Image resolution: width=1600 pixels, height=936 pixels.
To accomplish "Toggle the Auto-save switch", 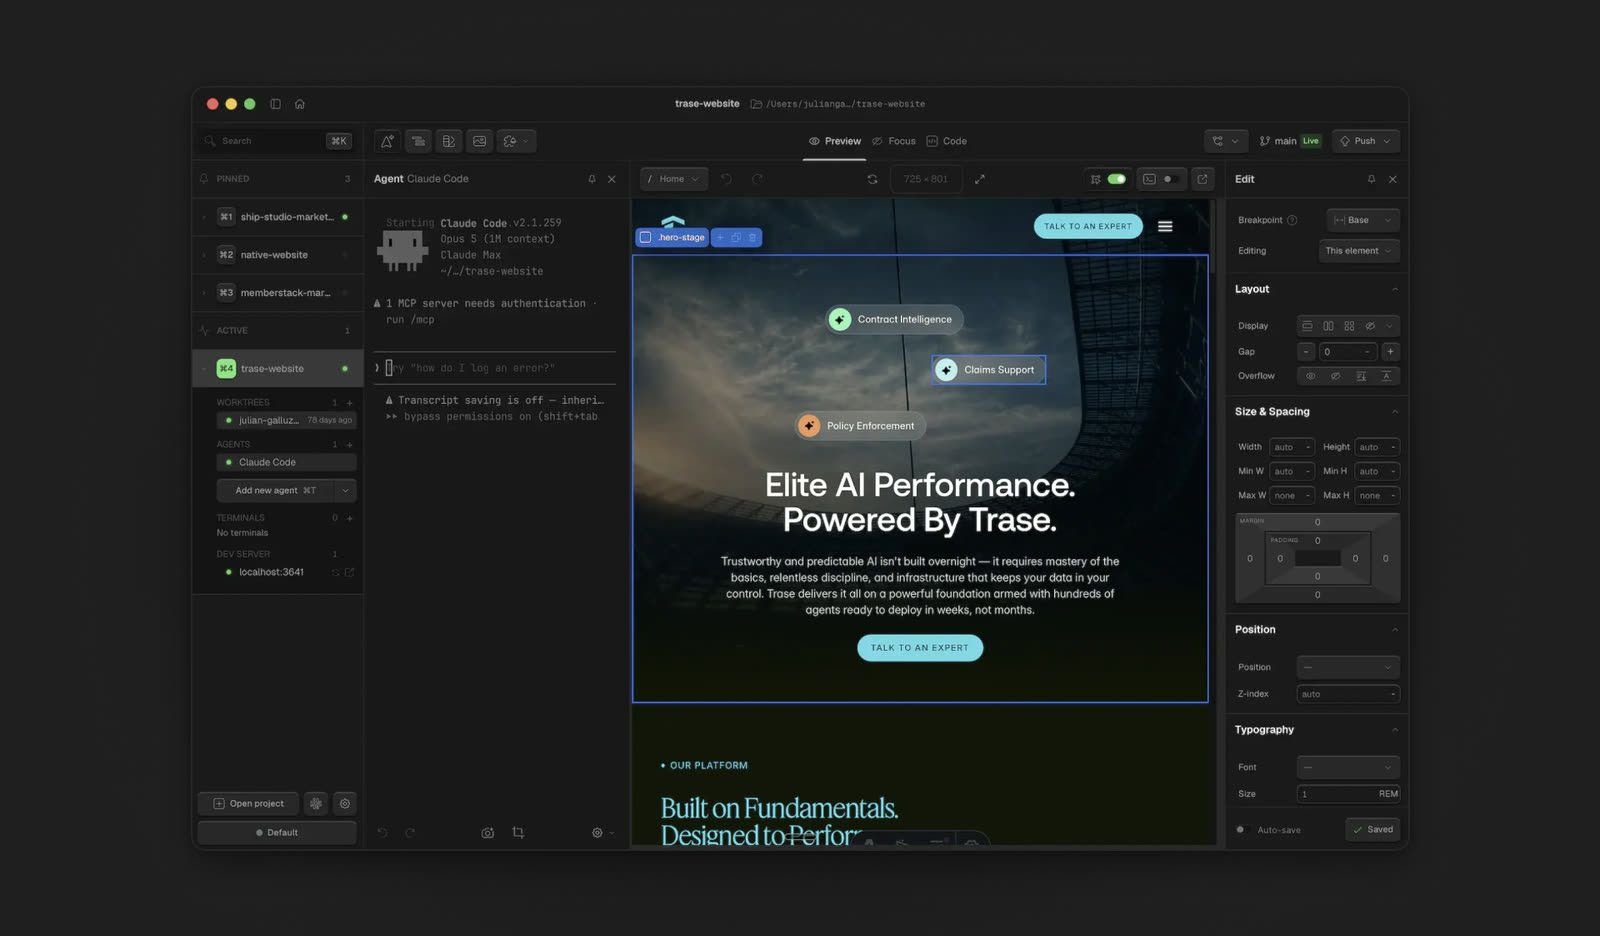I will click(1242, 830).
